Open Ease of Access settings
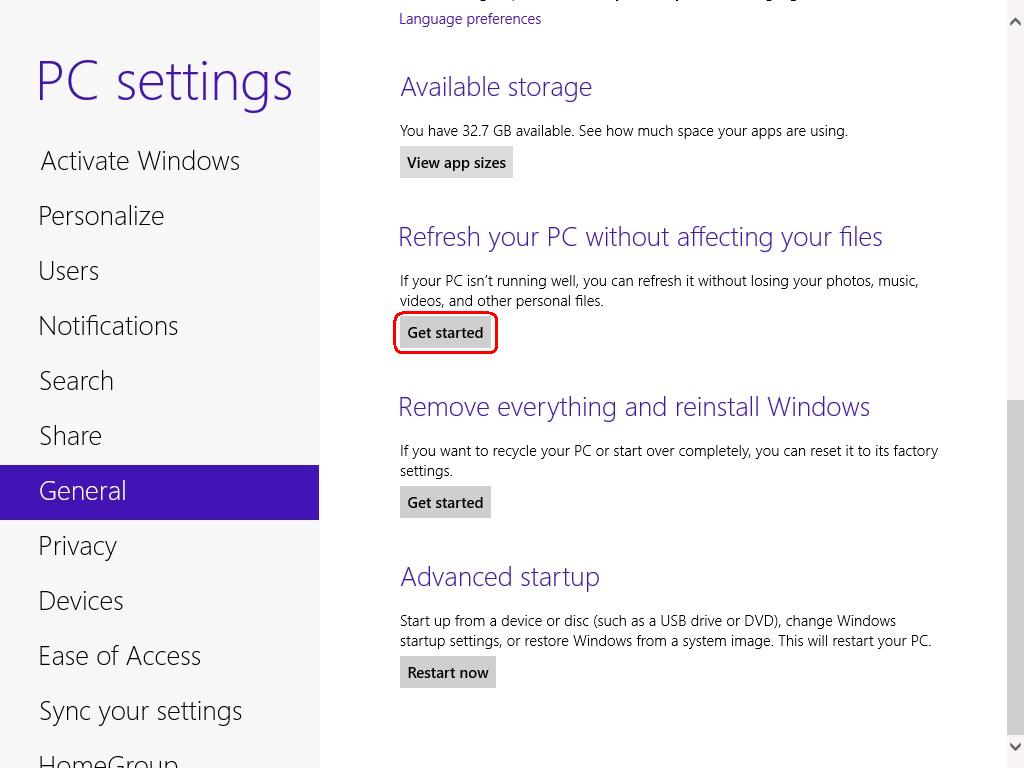1024x768 pixels. point(119,656)
